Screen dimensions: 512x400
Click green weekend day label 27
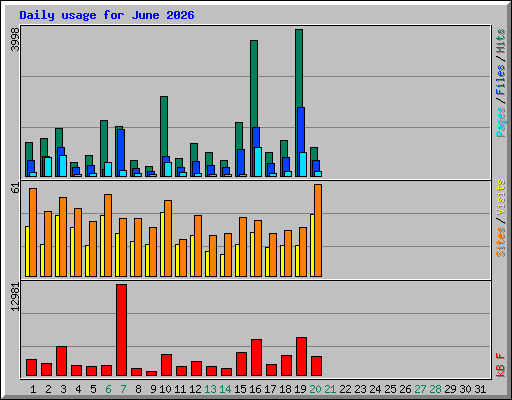point(420,389)
